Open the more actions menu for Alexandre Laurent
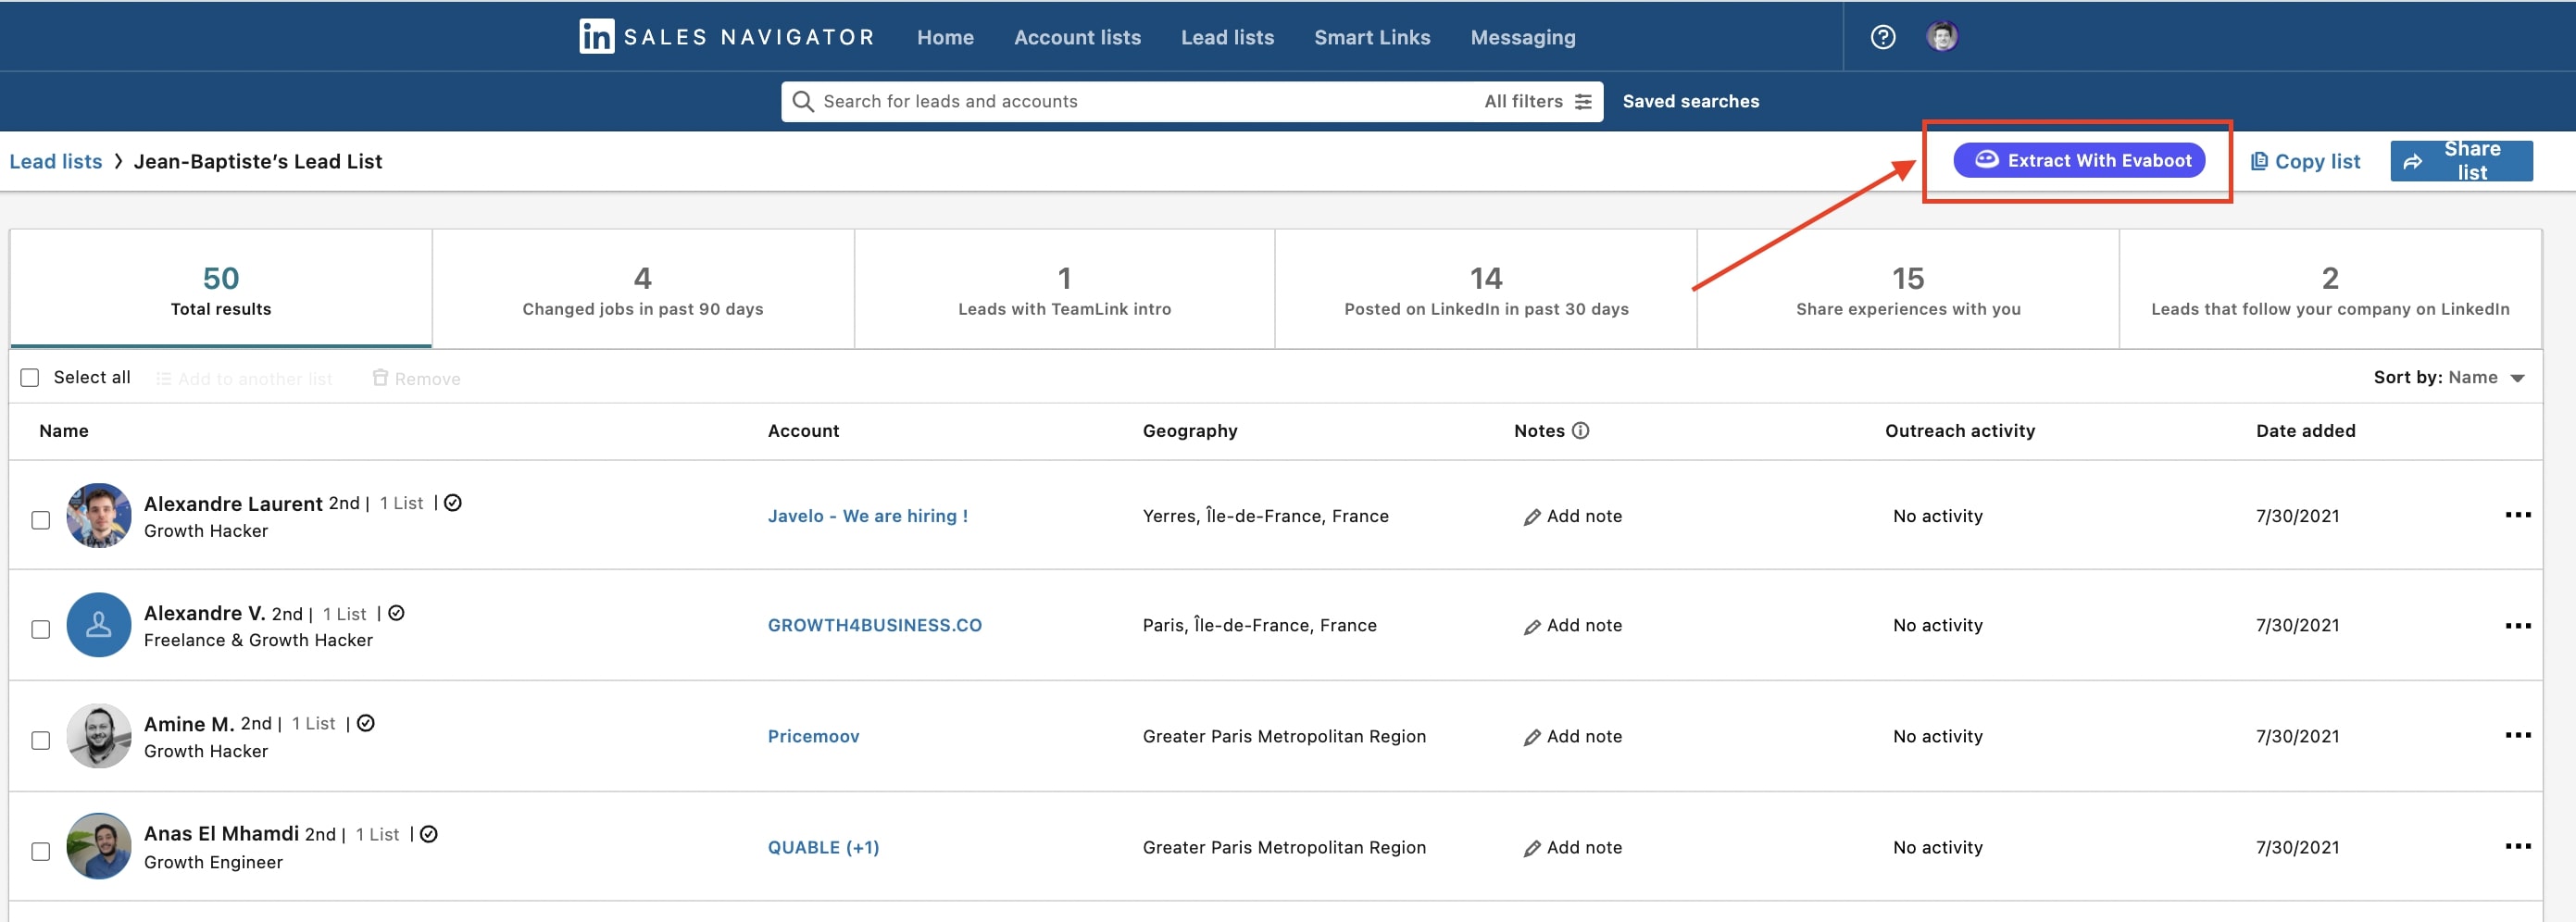Viewport: 2576px width, 922px height. coord(2517,514)
